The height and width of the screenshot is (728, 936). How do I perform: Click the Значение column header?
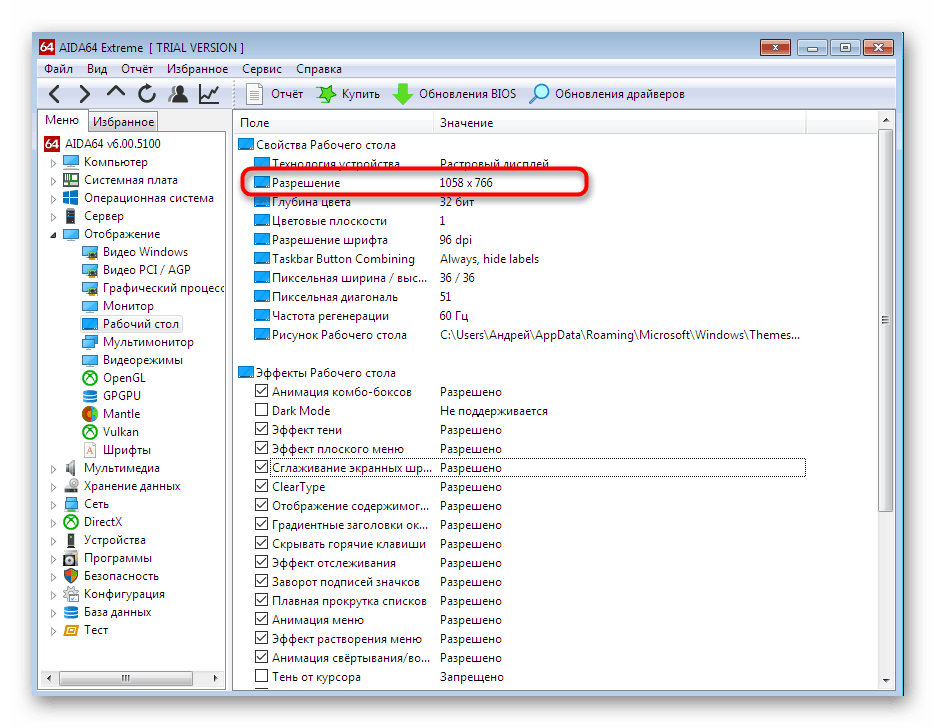(619, 123)
